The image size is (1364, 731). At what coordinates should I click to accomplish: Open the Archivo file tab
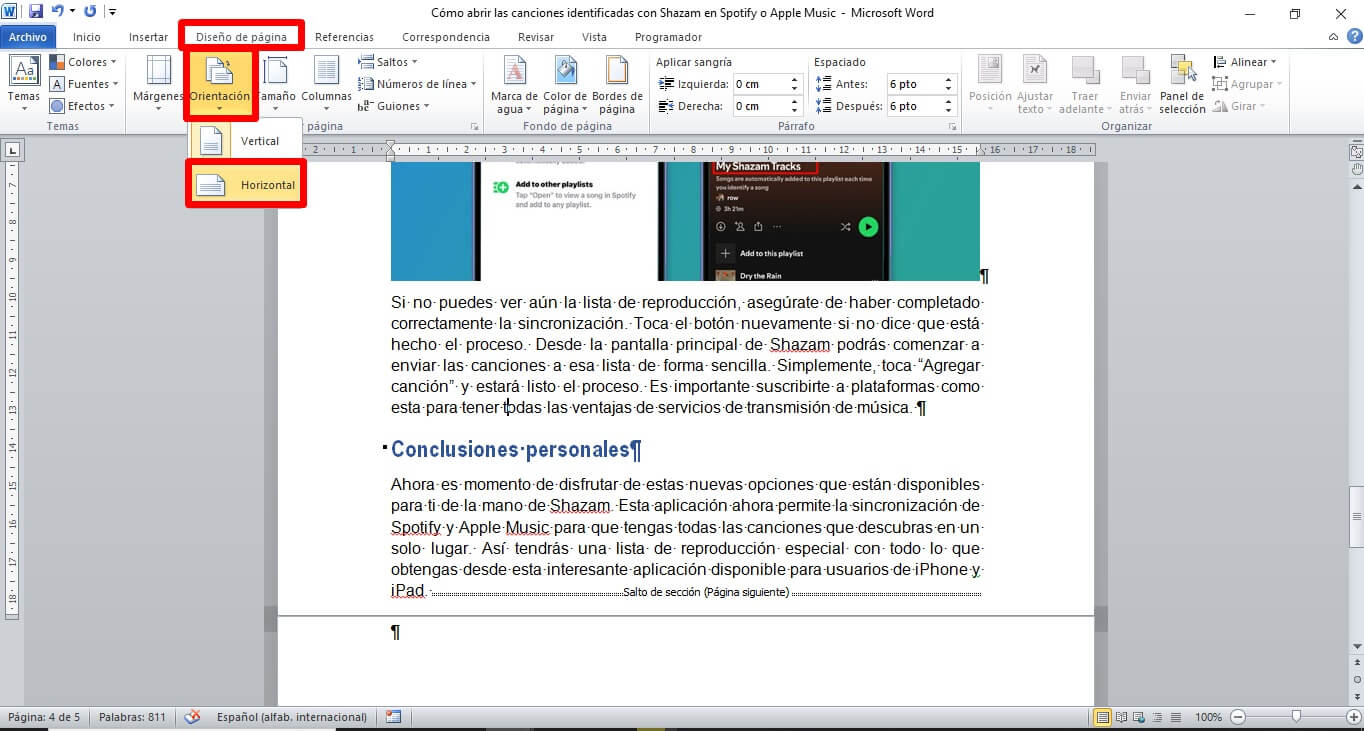point(28,37)
